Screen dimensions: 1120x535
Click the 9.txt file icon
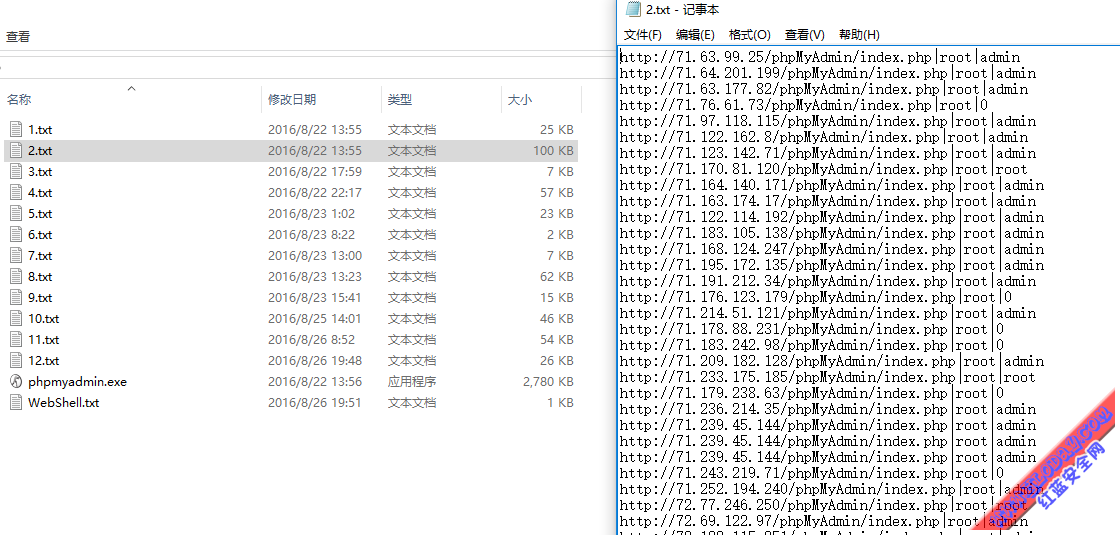[16, 298]
